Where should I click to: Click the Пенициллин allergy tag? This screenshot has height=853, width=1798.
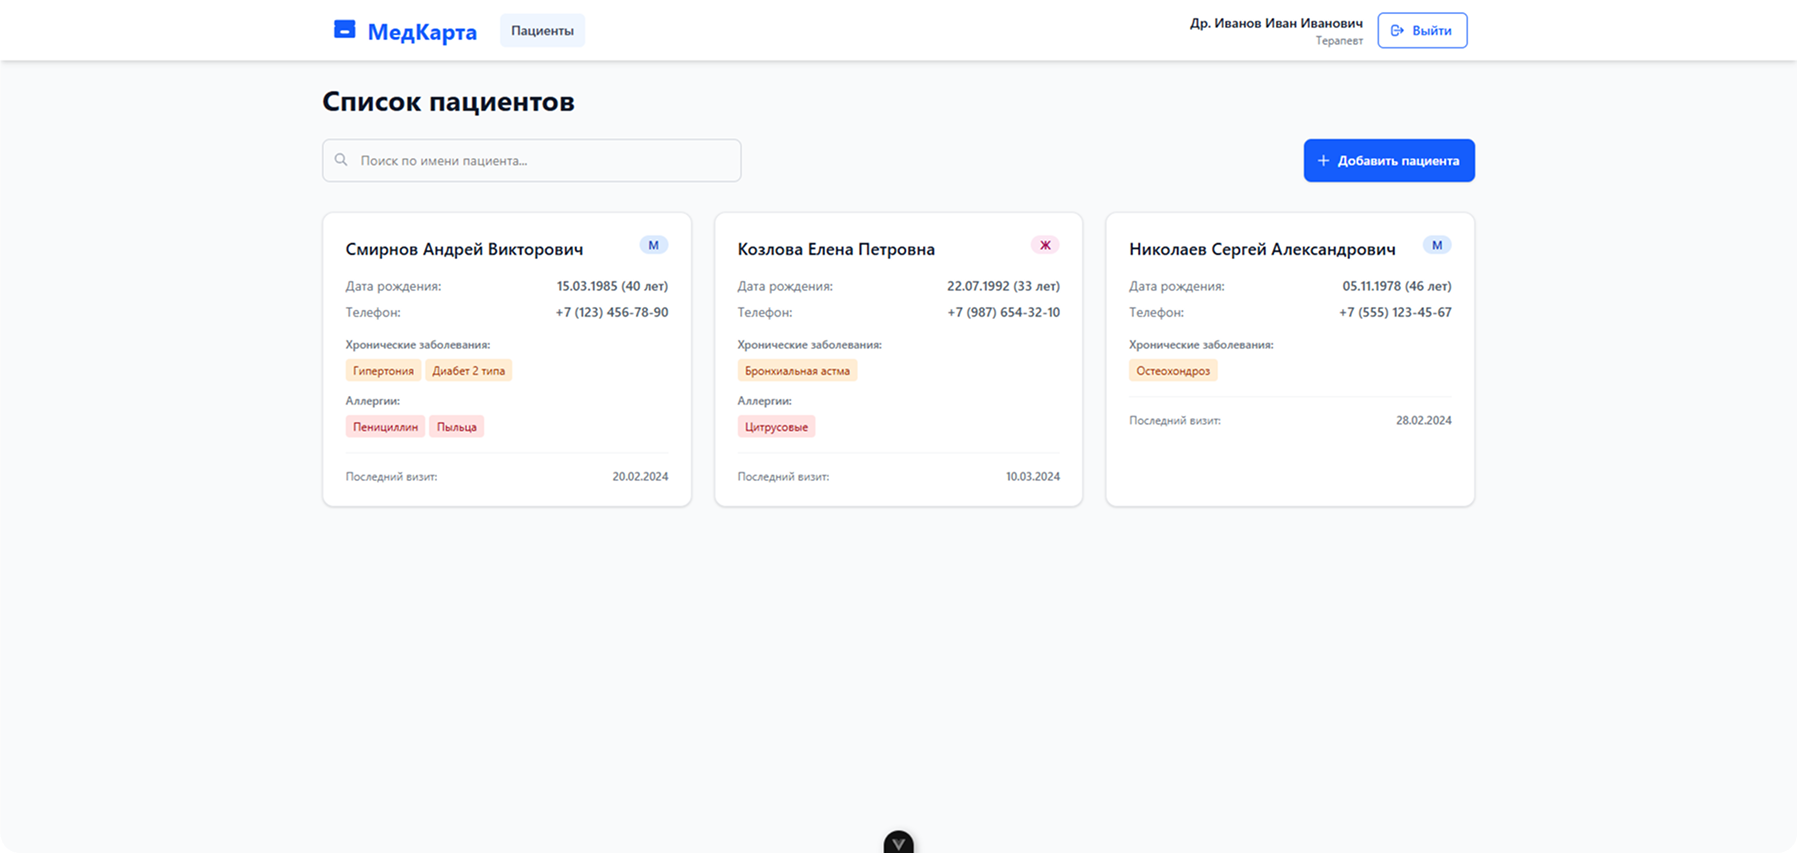coord(385,427)
